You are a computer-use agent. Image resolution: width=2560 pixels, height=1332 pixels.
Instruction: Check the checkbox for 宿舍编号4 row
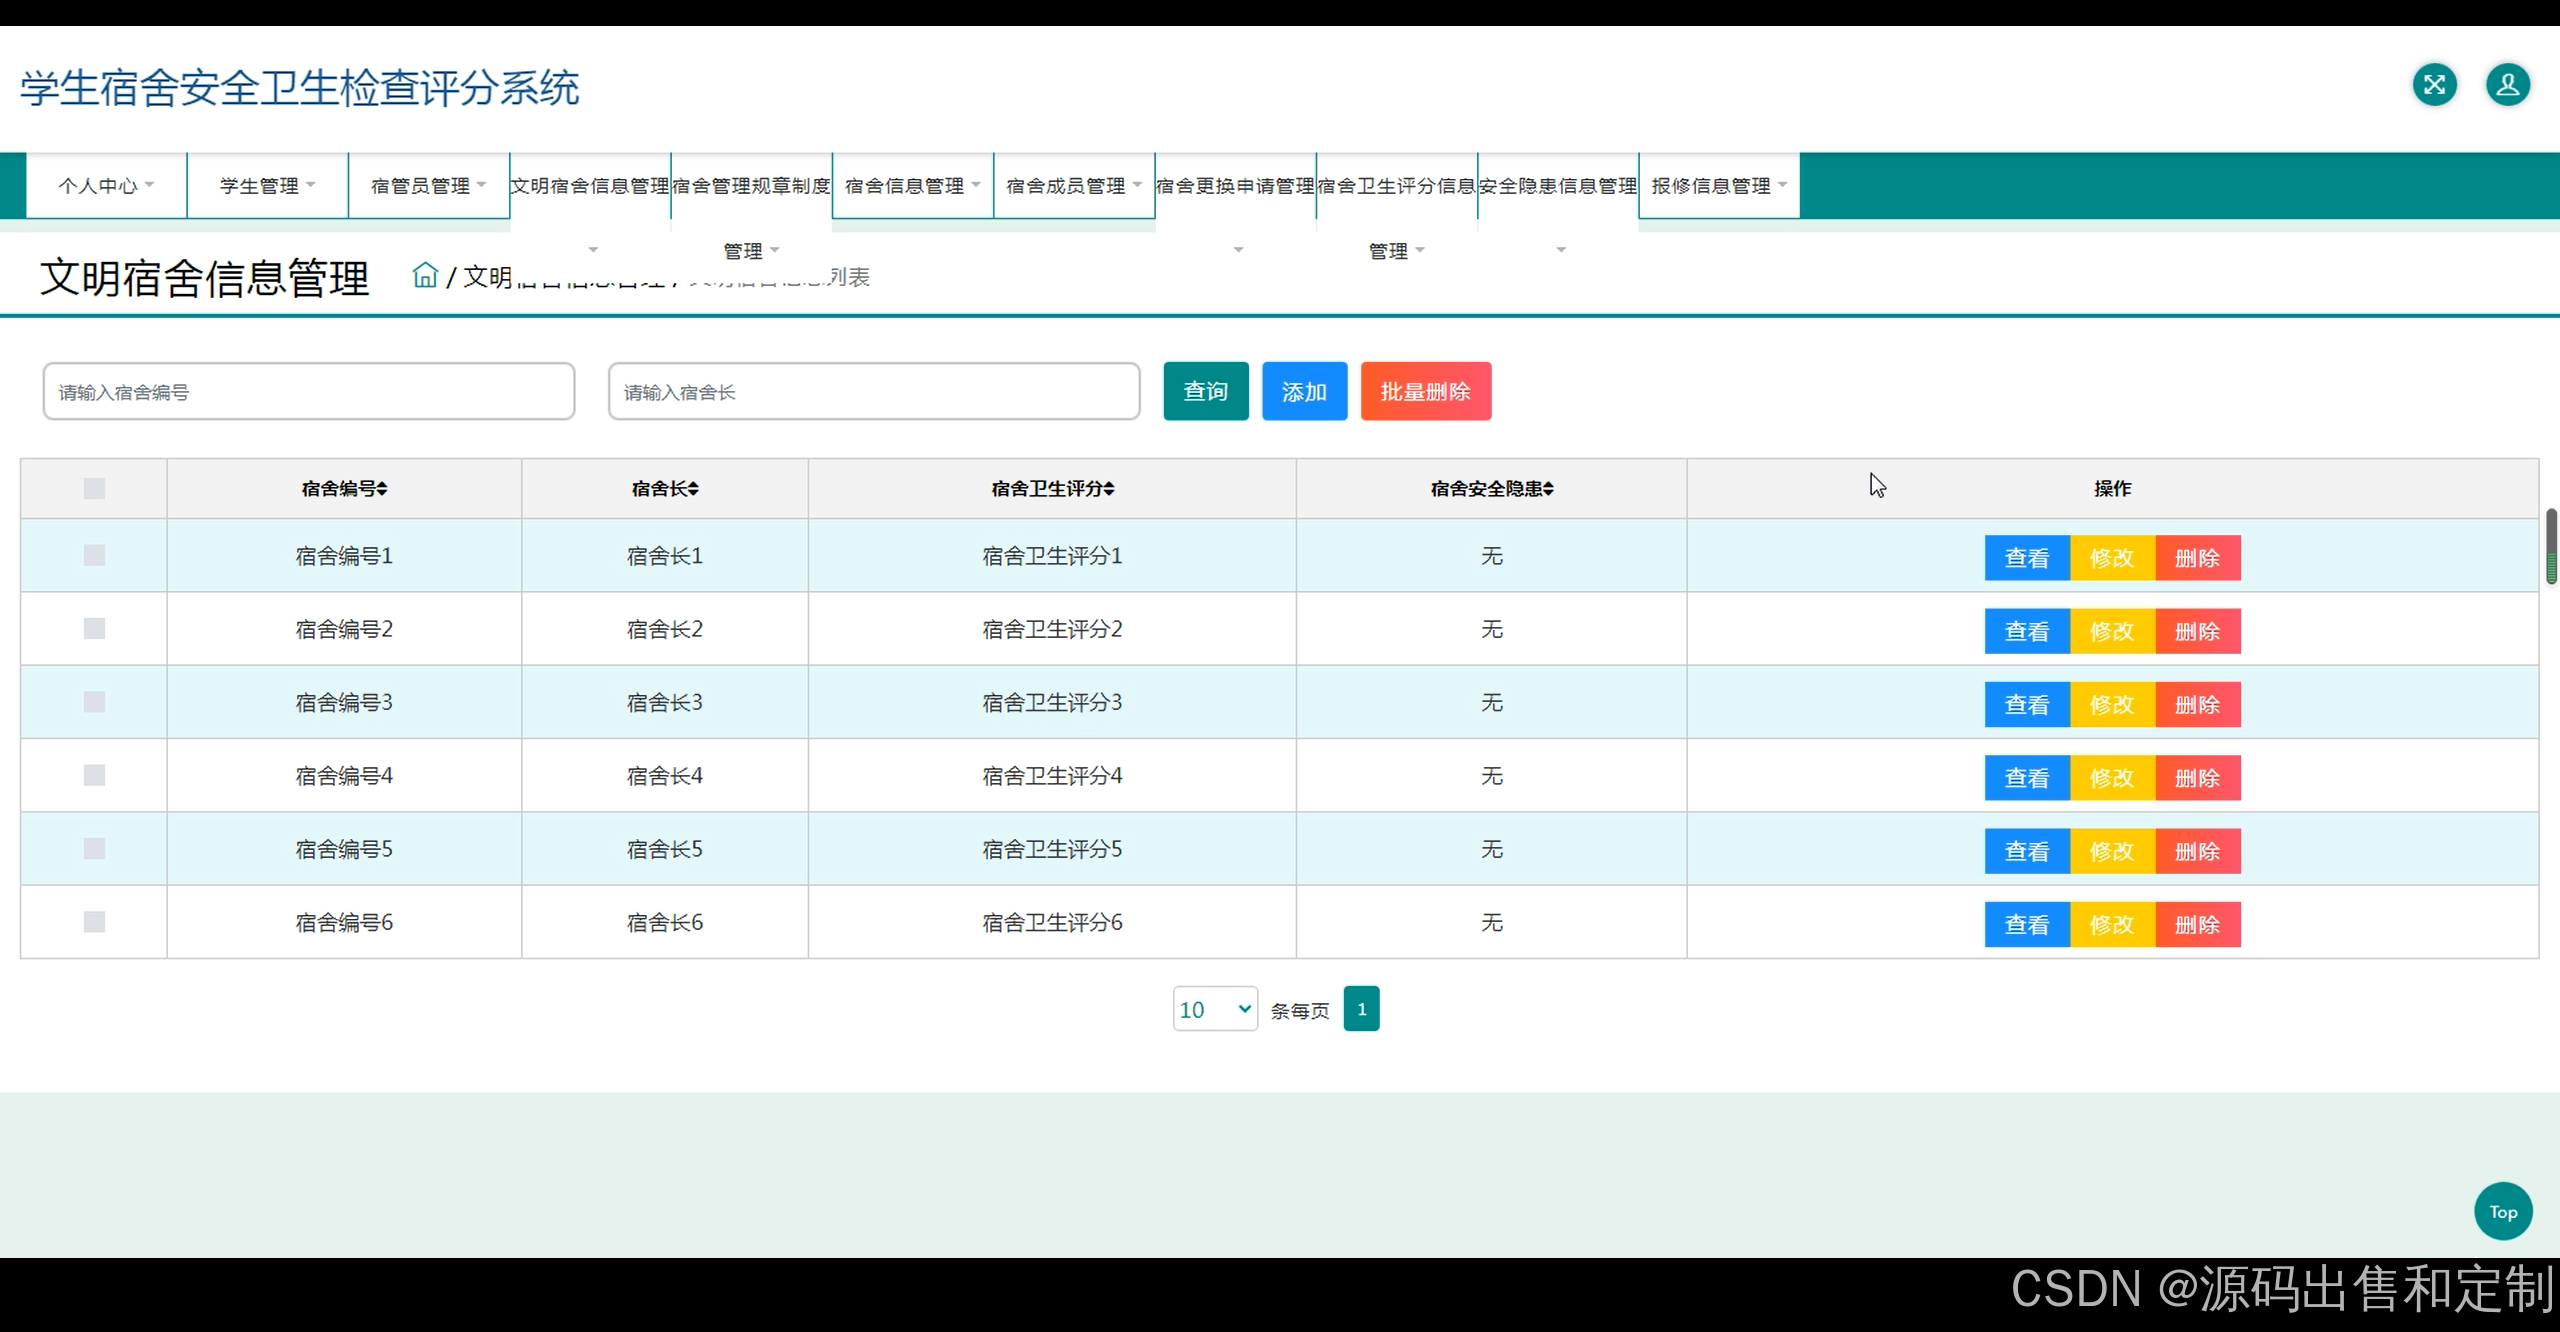click(94, 775)
